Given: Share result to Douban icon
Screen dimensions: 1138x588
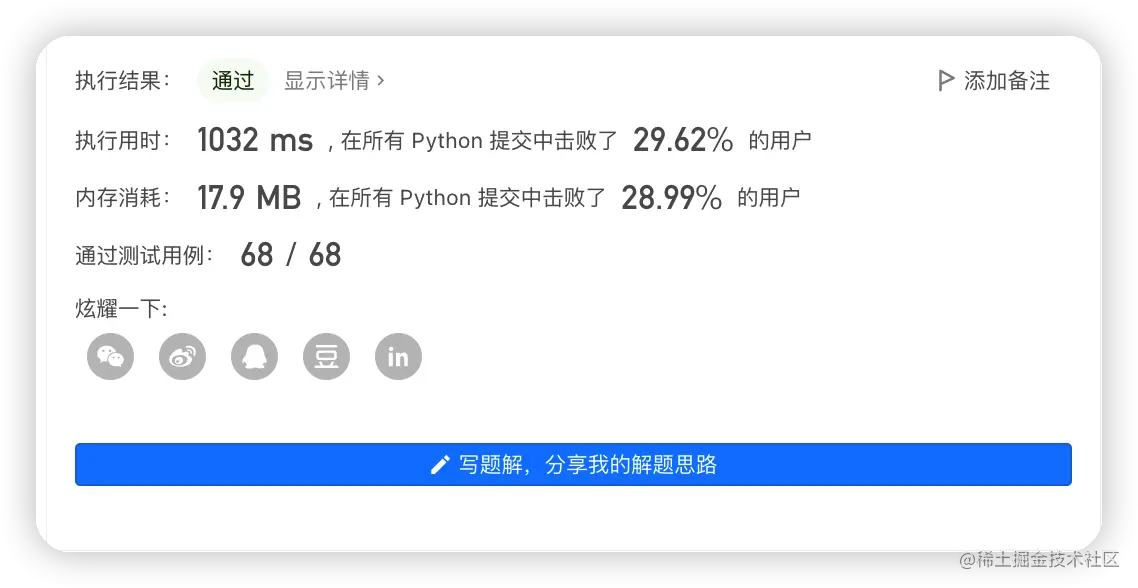Looking at the screenshot, I should (326, 357).
